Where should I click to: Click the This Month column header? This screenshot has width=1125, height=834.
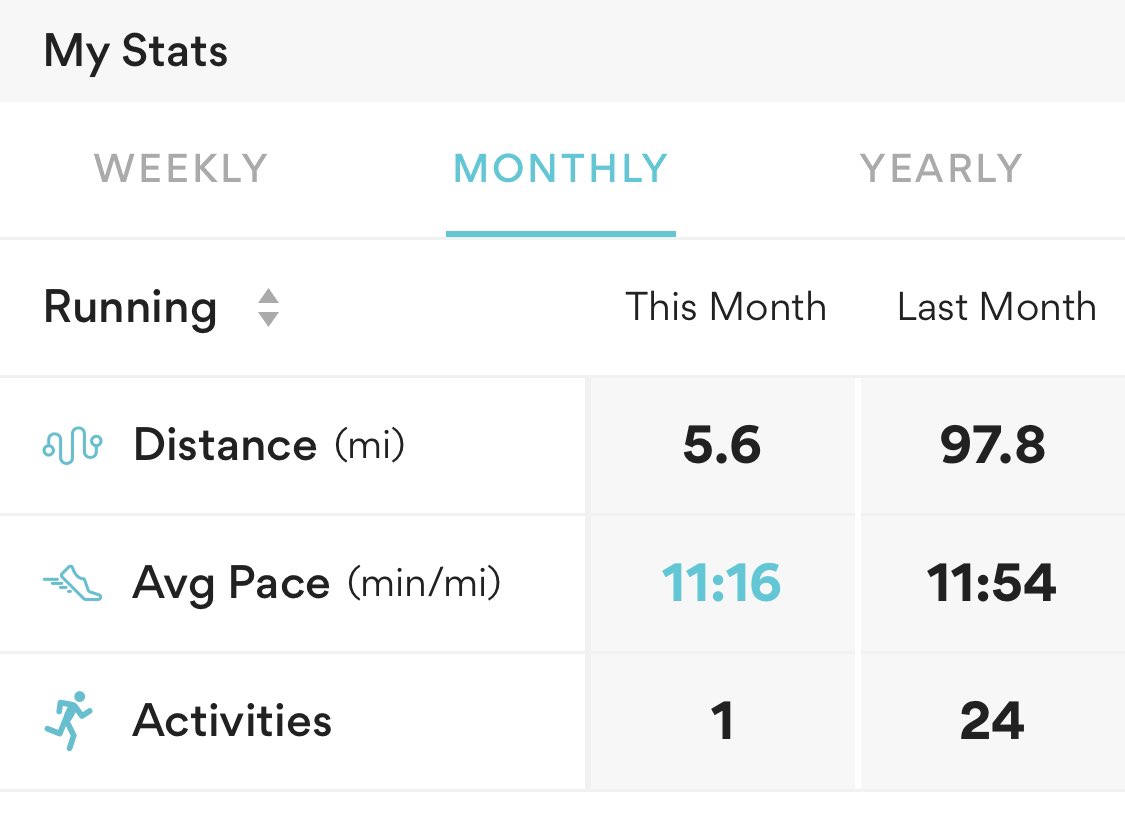pyautogui.click(x=725, y=307)
